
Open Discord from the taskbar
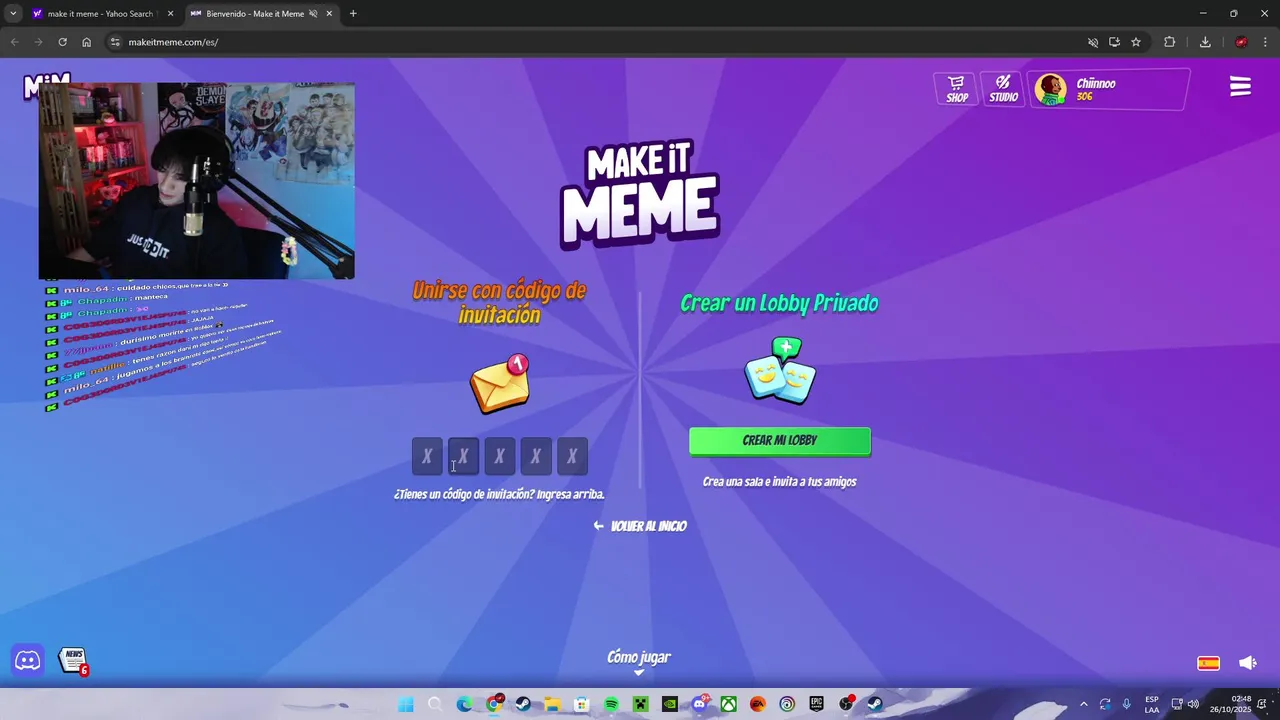[700, 704]
